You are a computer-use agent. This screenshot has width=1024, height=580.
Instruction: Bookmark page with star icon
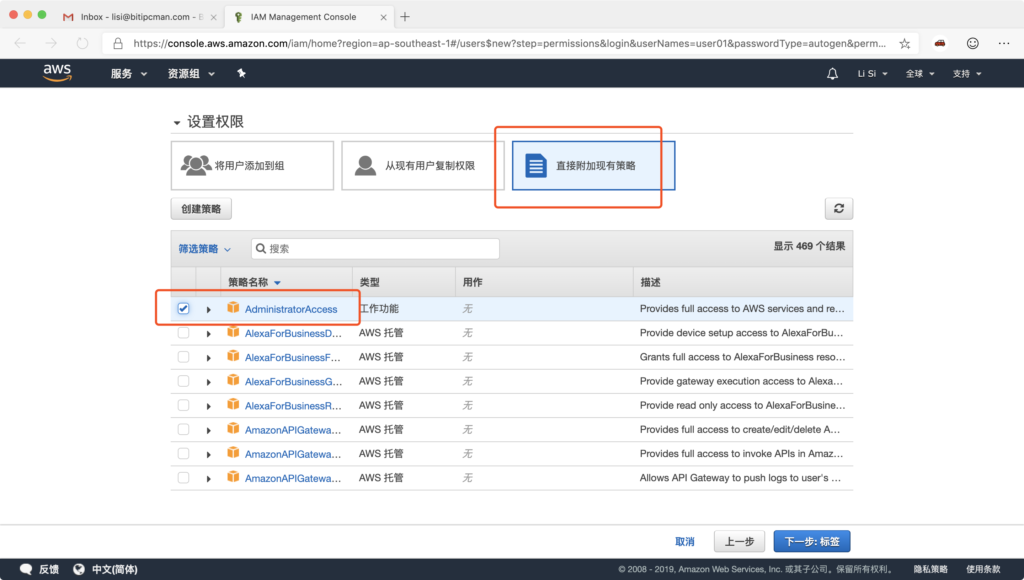coord(904,43)
